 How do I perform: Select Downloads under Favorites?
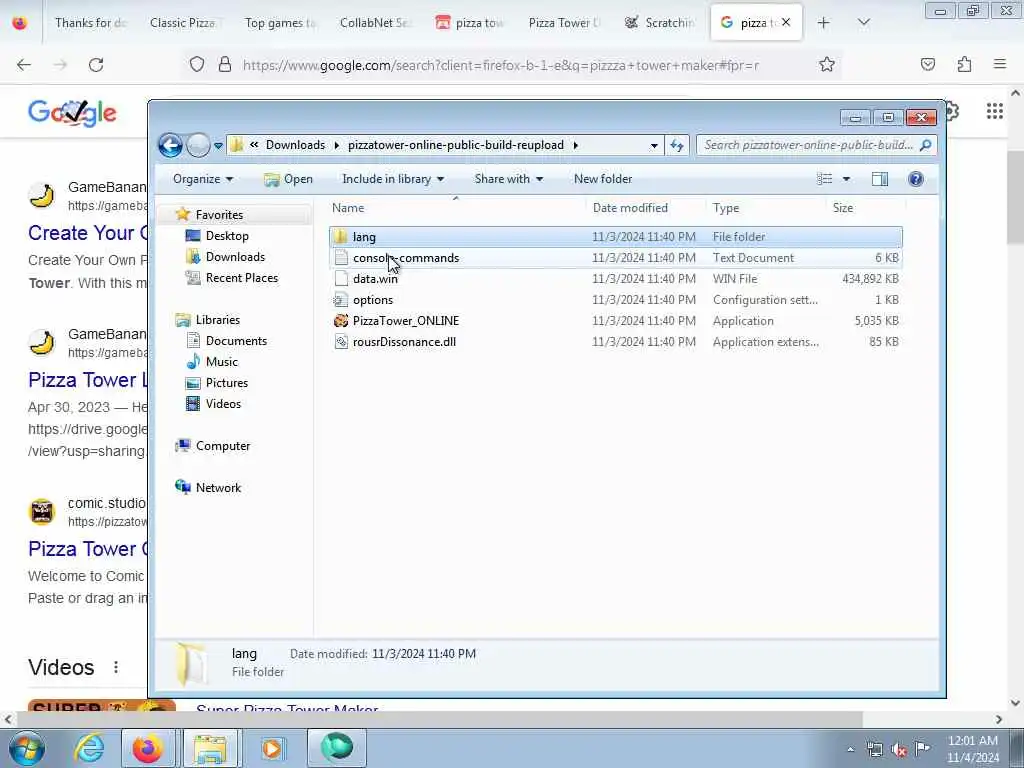pos(235,257)
